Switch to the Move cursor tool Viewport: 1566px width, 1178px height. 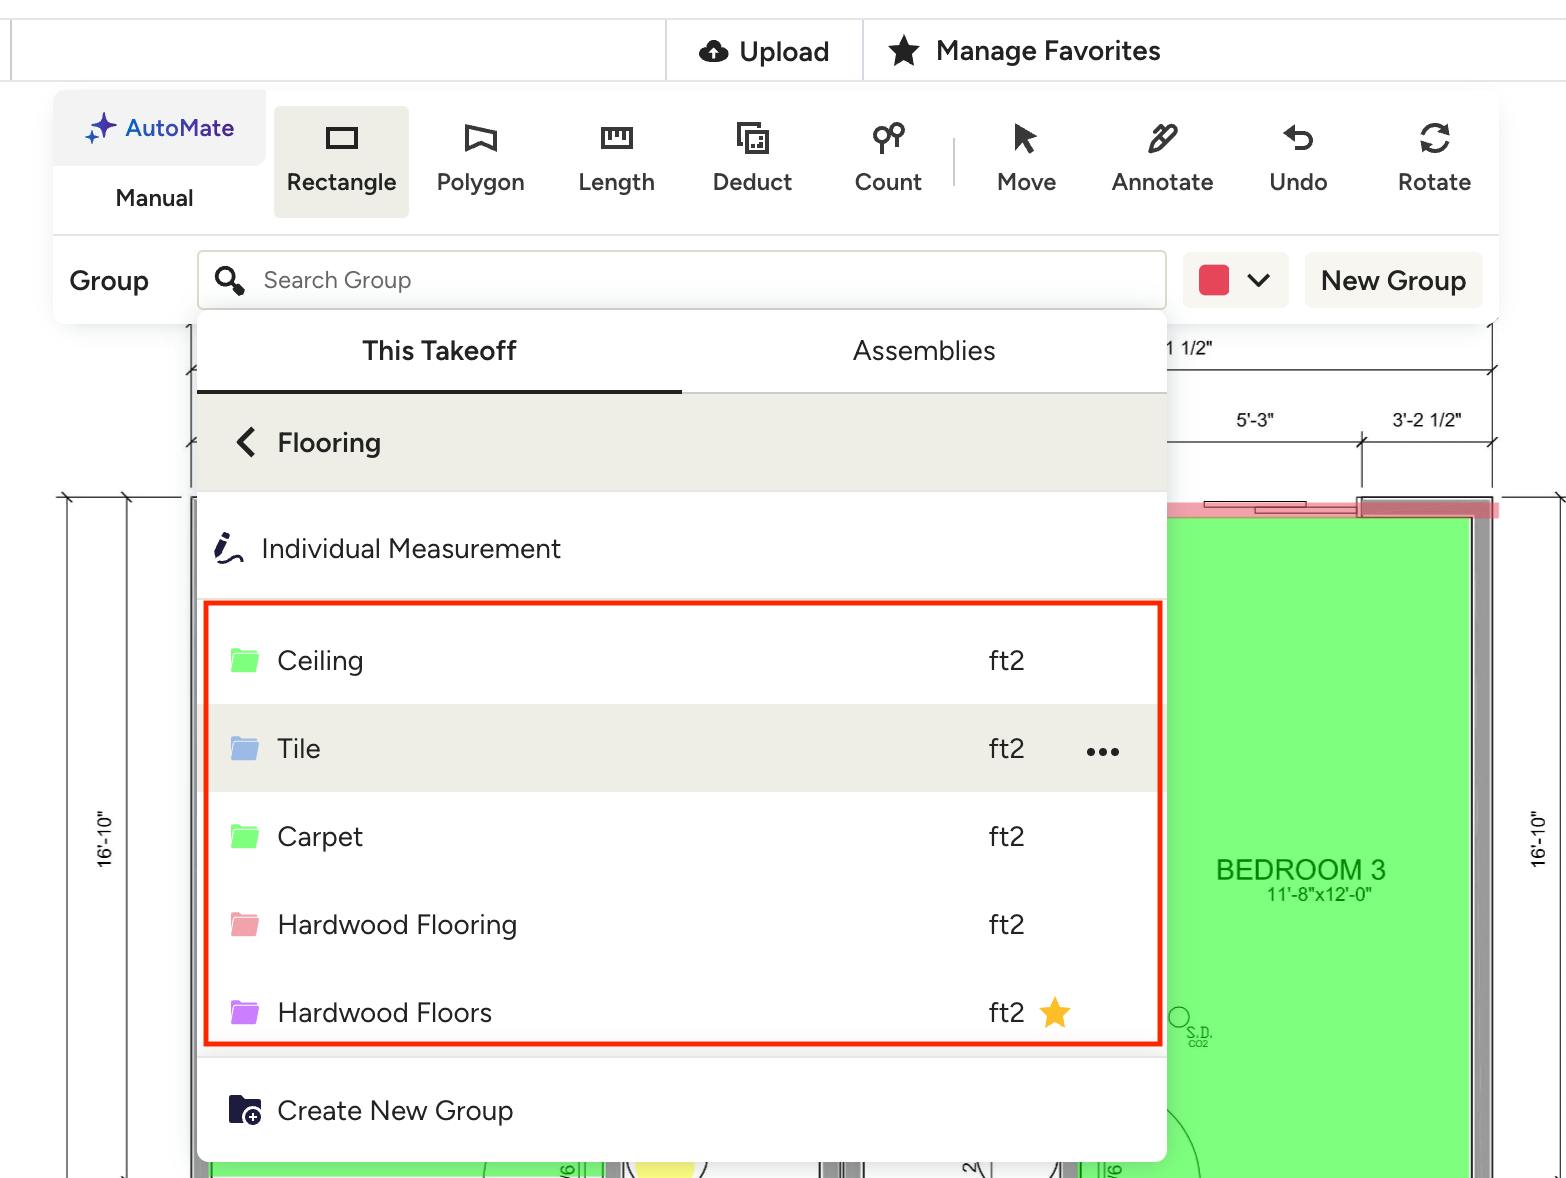click(1026, 161)
